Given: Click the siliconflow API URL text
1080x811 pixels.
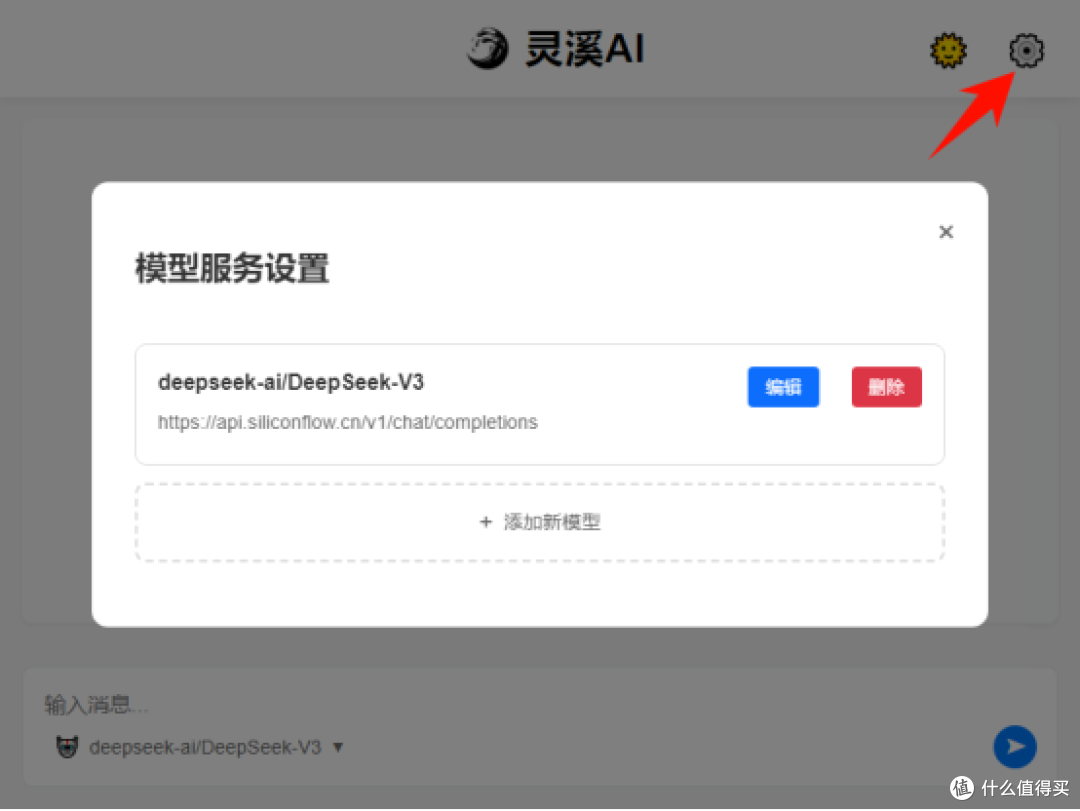Looking at the screenshot, I should click(x=348, y=422).
